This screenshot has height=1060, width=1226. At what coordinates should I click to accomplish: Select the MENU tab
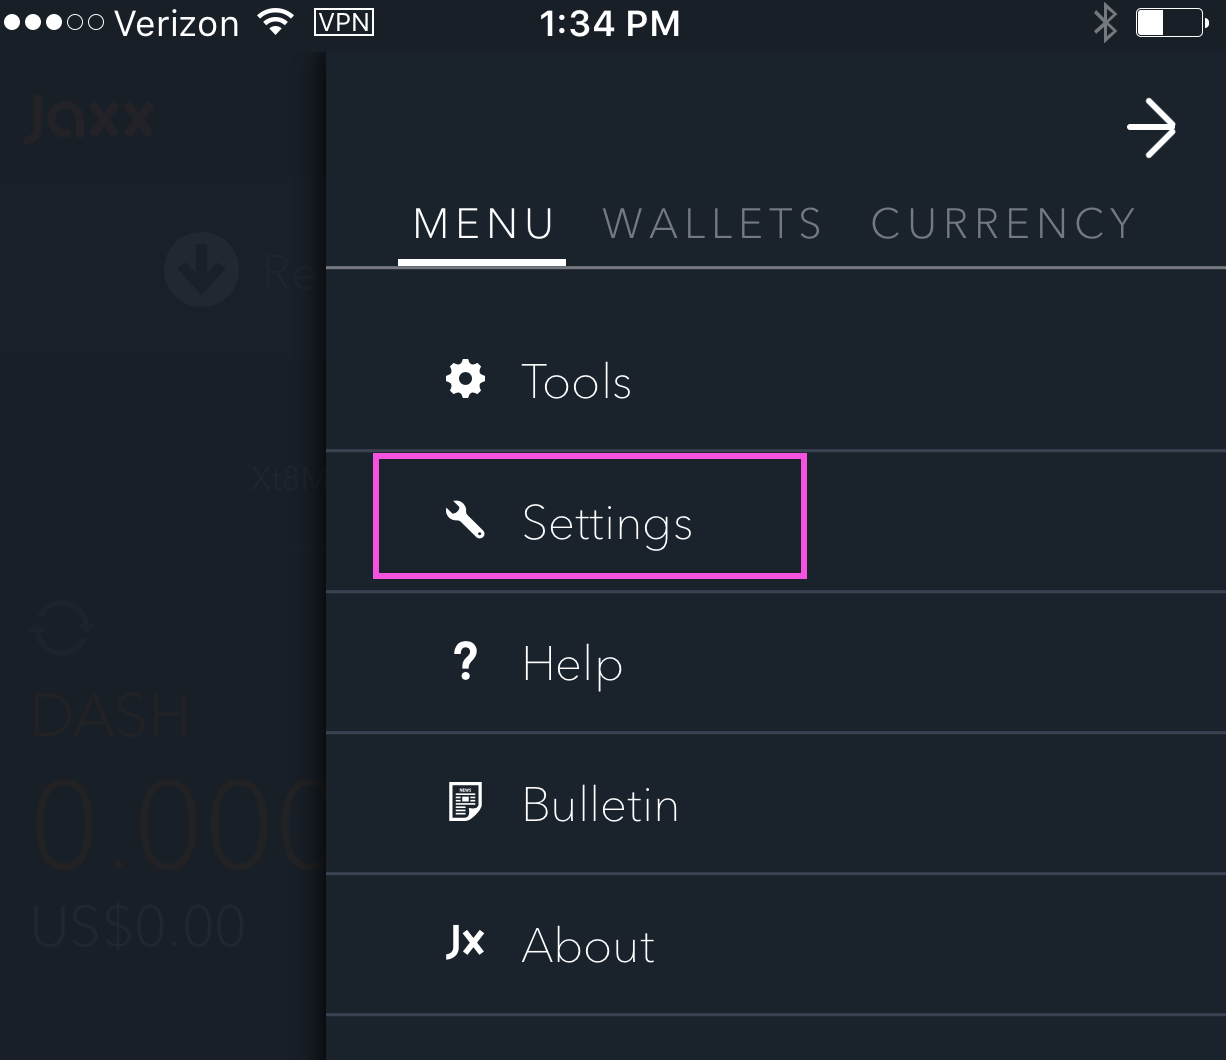click(x=483, y=224)
